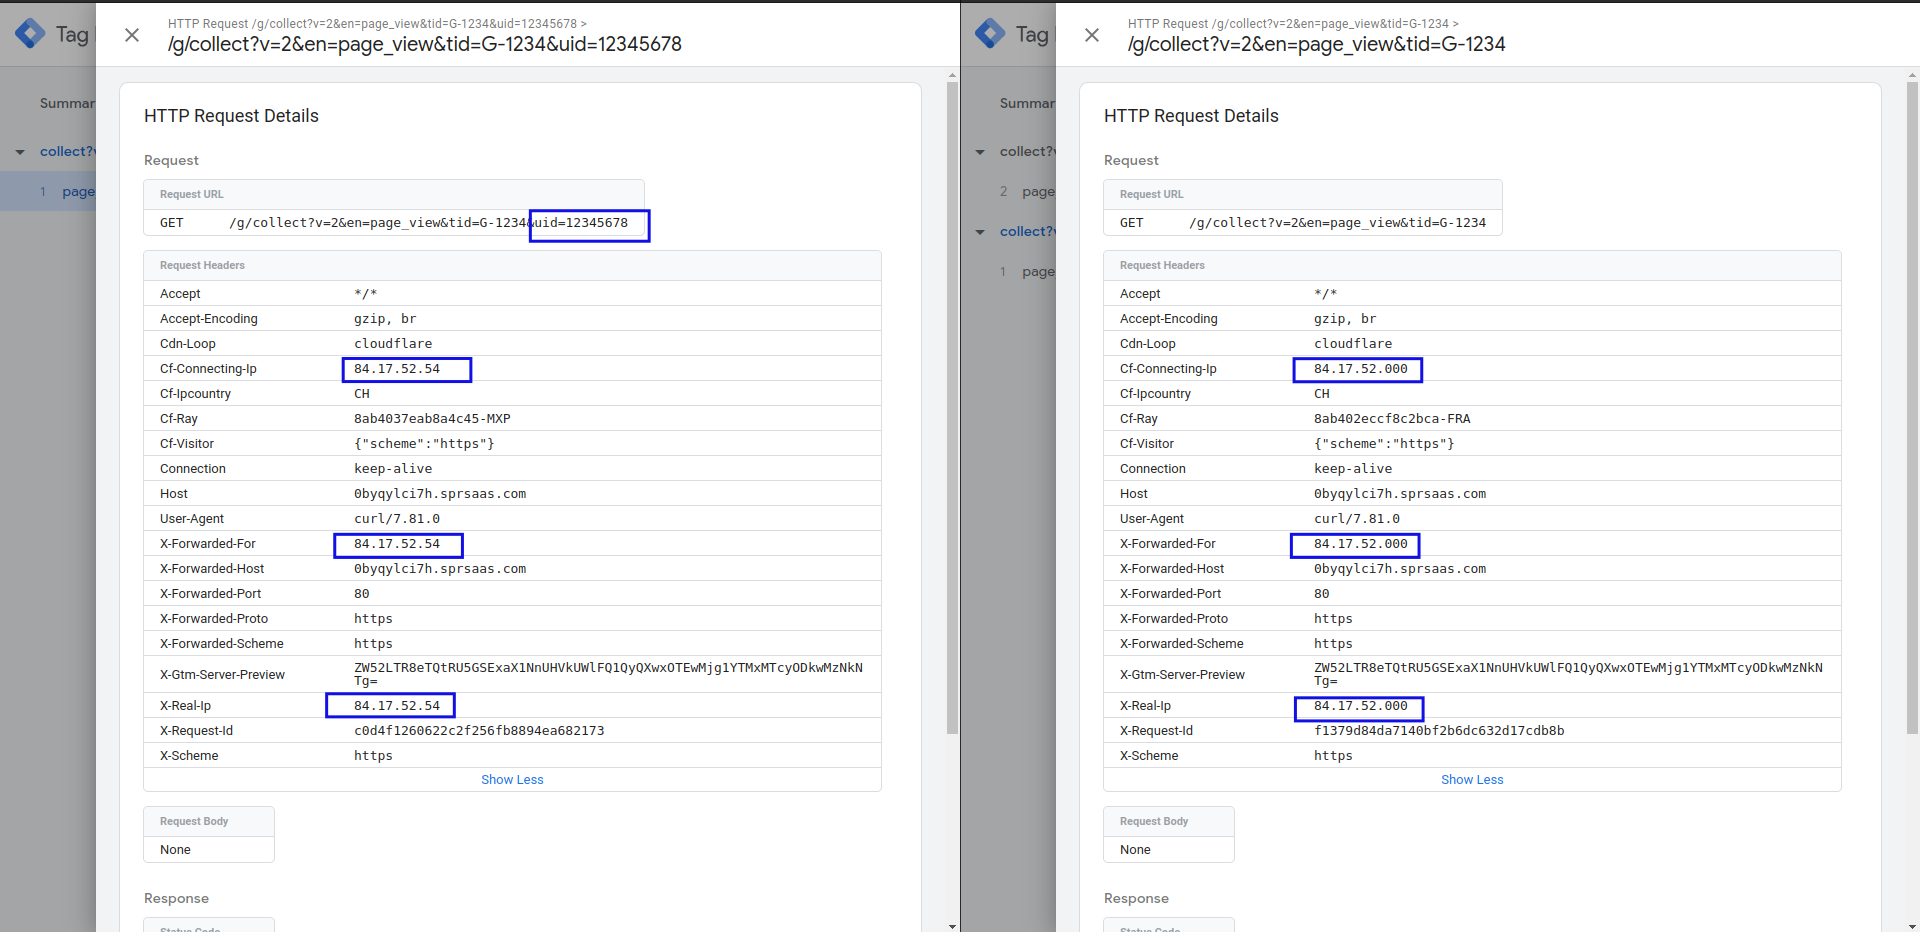
Task: Collapse the collect? request group in left sidebar
Action: coord(20,151)
